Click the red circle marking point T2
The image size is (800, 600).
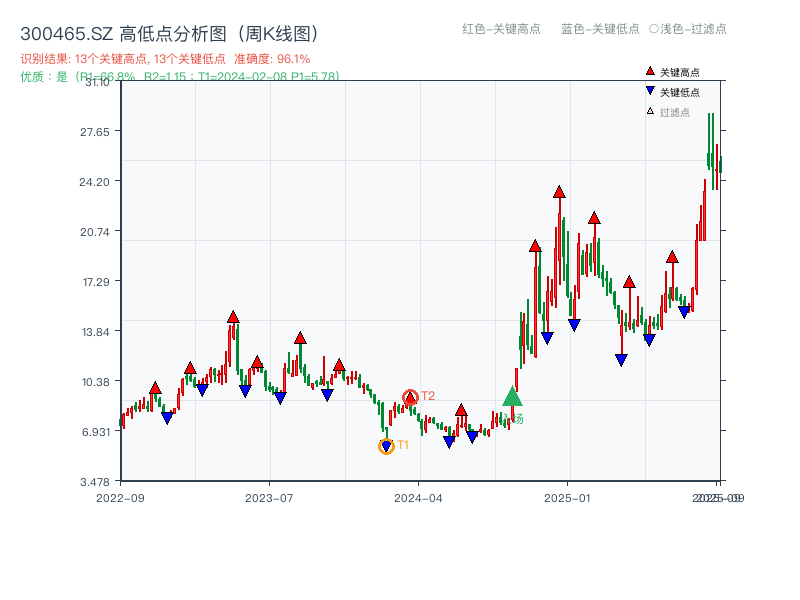point(410,396)
